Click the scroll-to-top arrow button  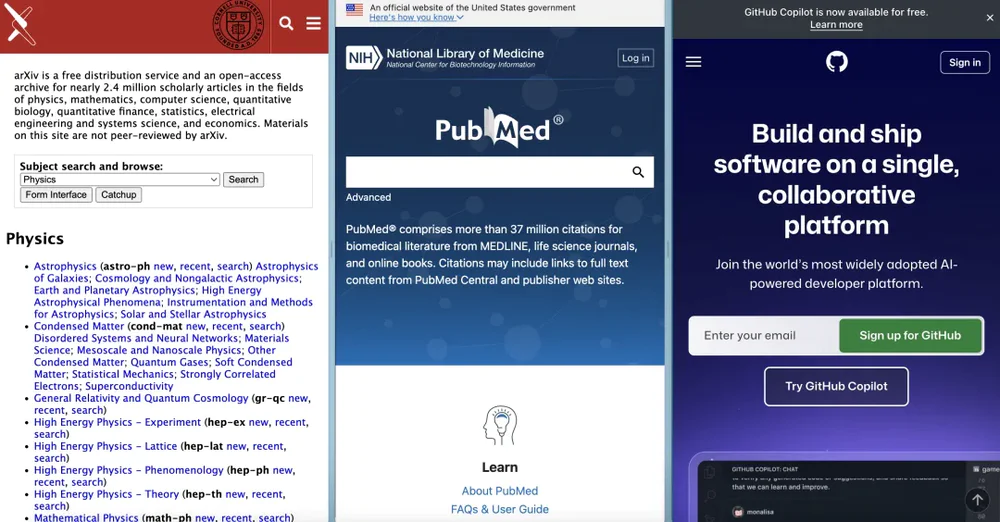(977, 500)
